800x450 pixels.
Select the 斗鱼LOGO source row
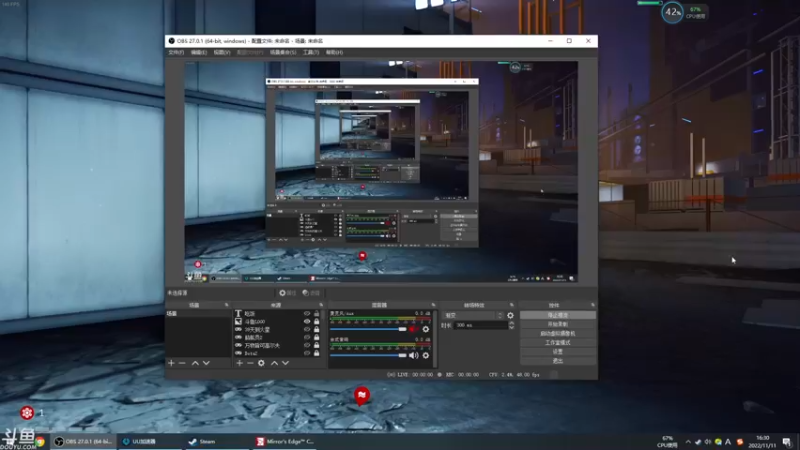click(x=278, y=321)
